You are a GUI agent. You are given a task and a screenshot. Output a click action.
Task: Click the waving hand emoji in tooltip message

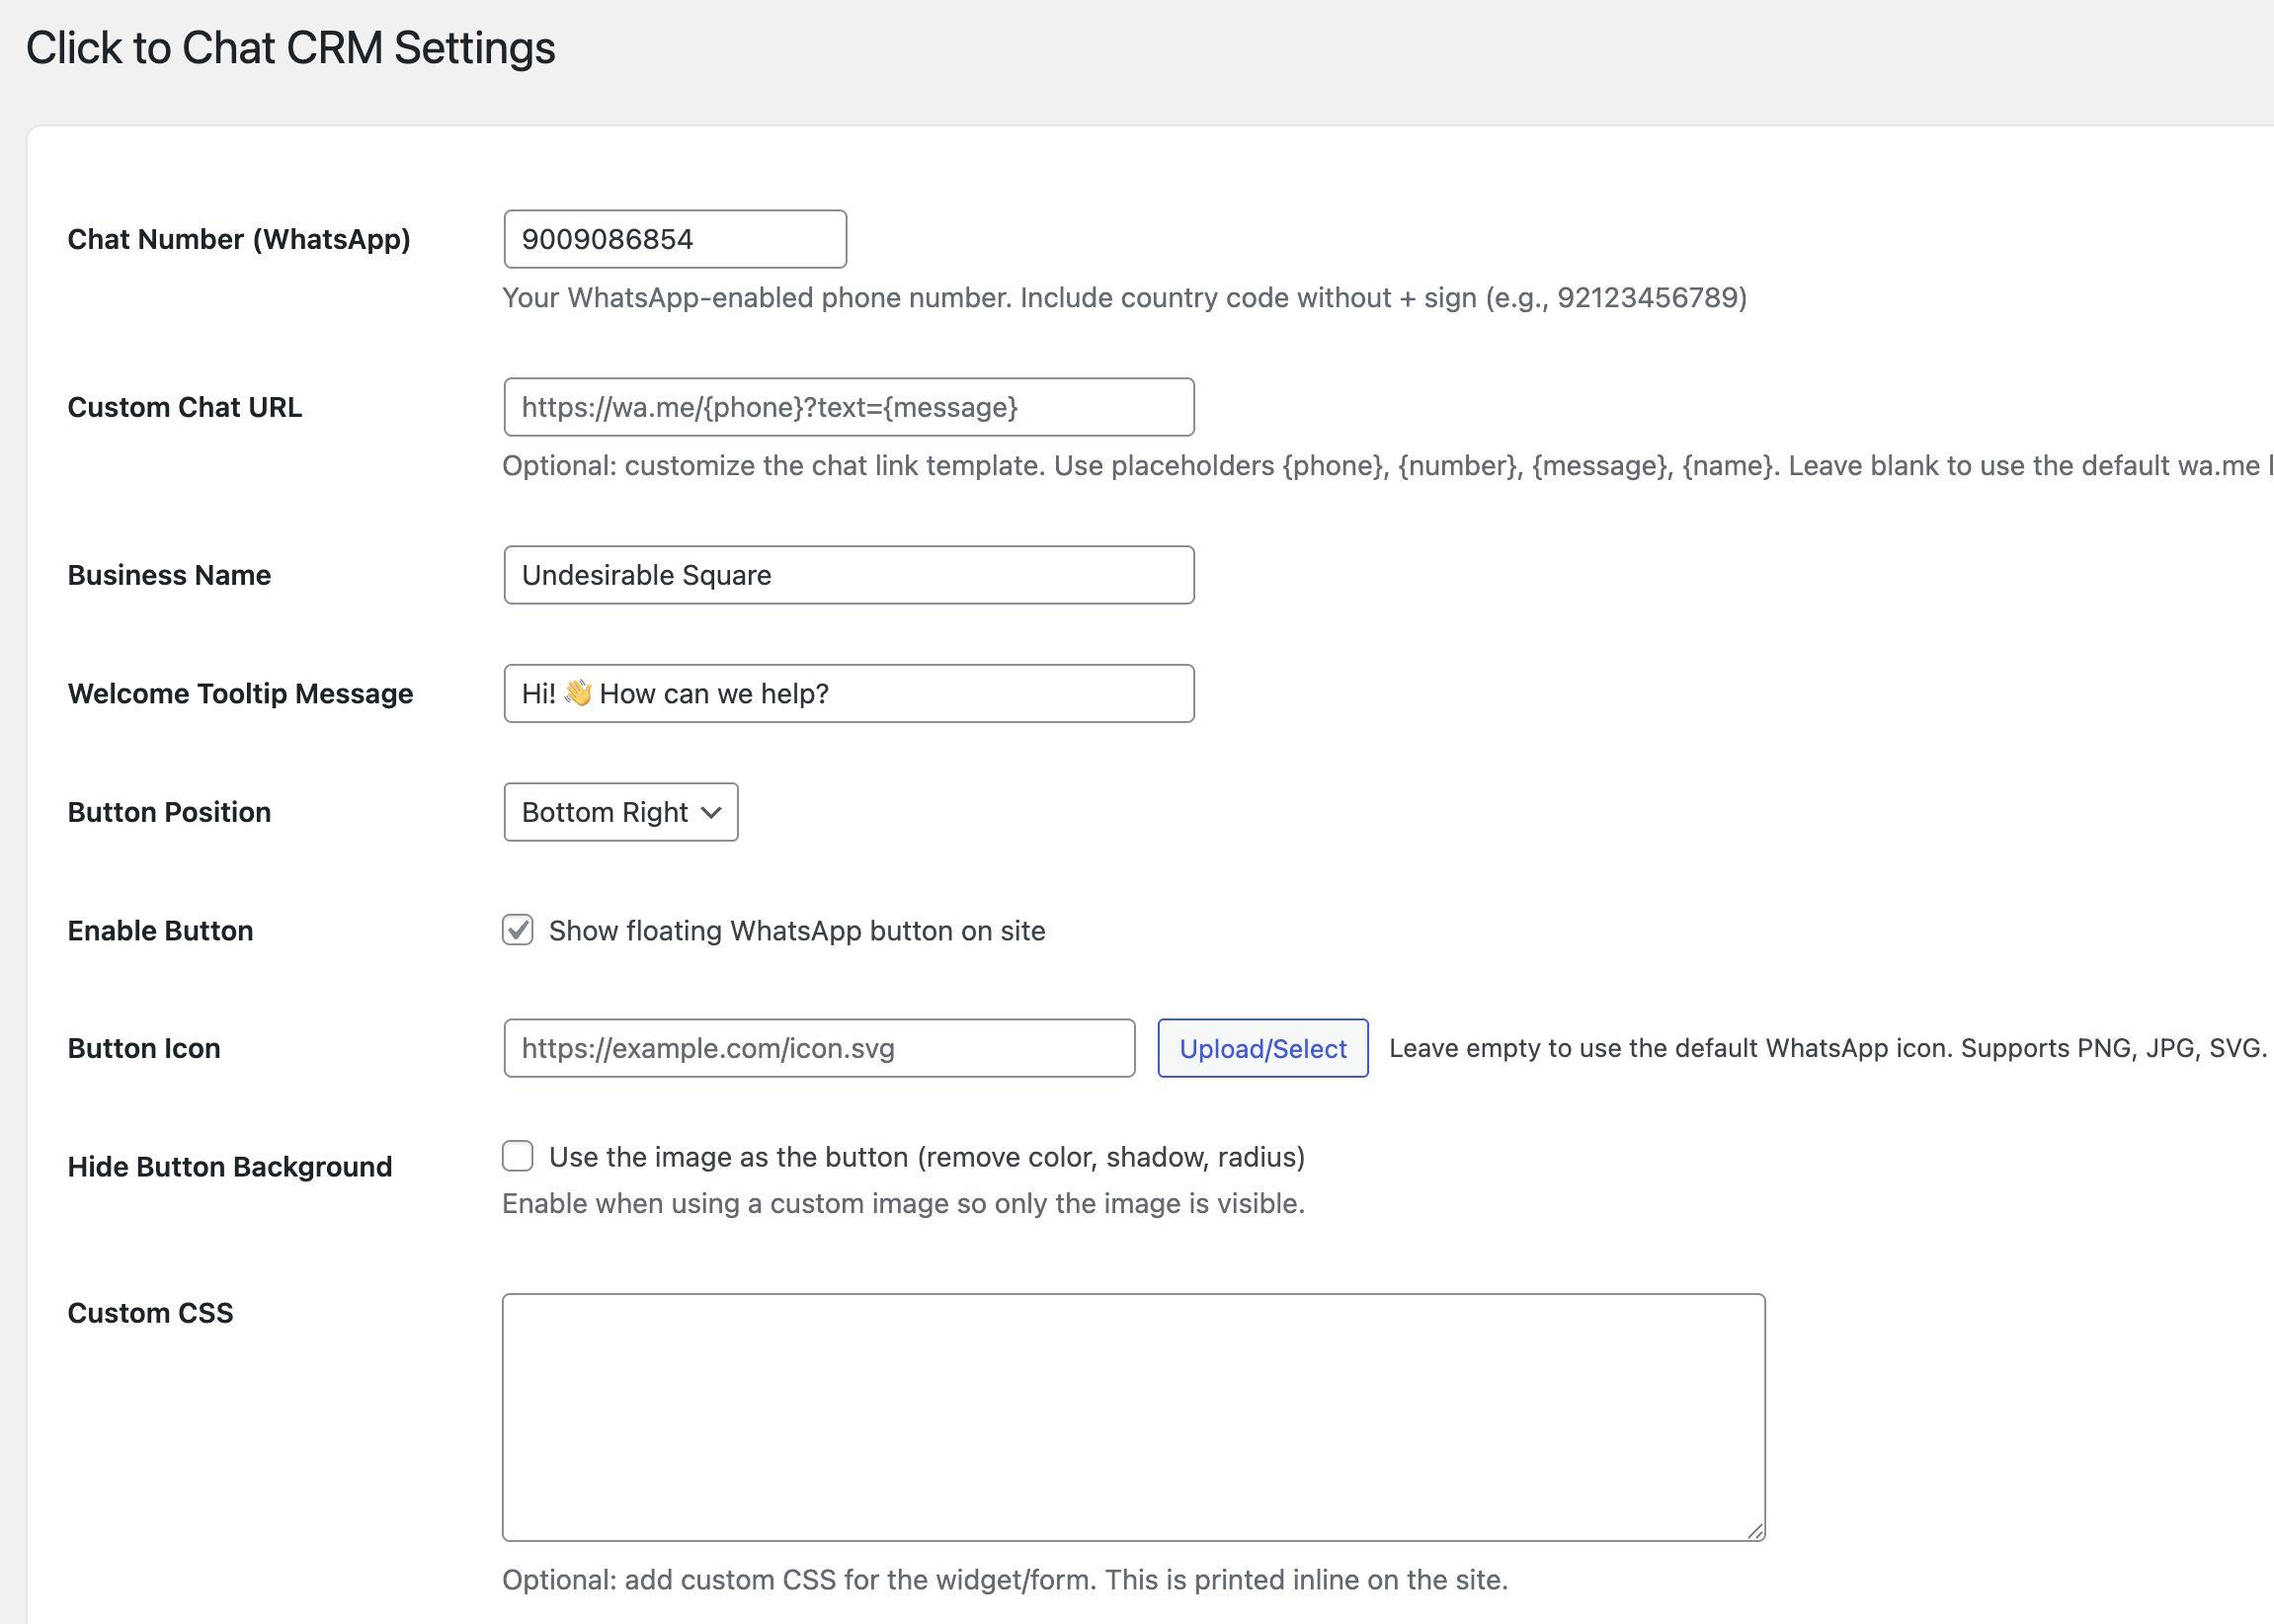pyautogui.click(x=578, y=693)
